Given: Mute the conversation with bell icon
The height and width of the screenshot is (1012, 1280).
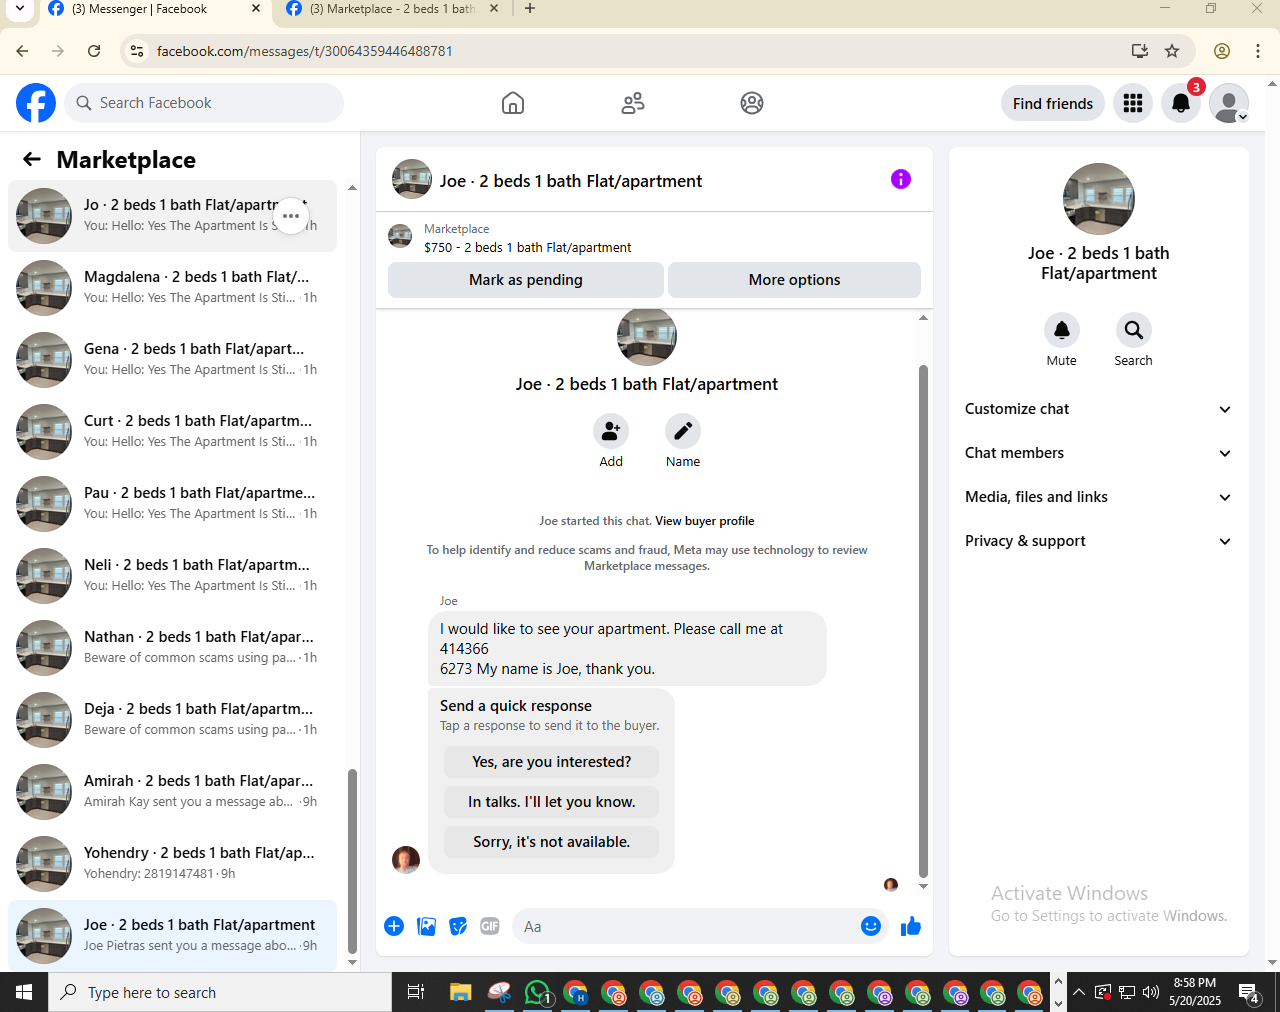Looking at the screenshot, I should [1062, 330].
